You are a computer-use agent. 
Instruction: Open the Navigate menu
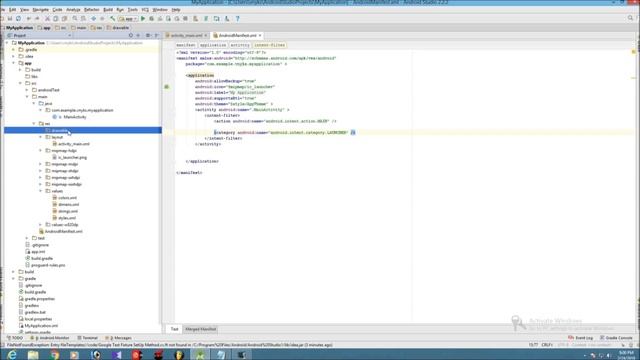tap(40, 9)
